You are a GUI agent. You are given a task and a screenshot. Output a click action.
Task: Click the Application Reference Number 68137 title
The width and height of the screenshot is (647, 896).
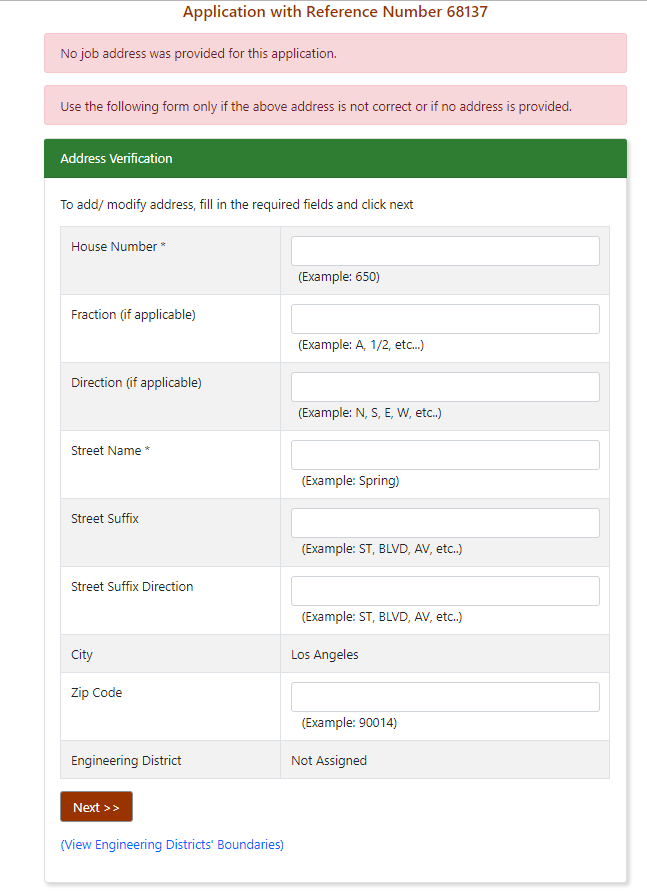coord(335,12)
